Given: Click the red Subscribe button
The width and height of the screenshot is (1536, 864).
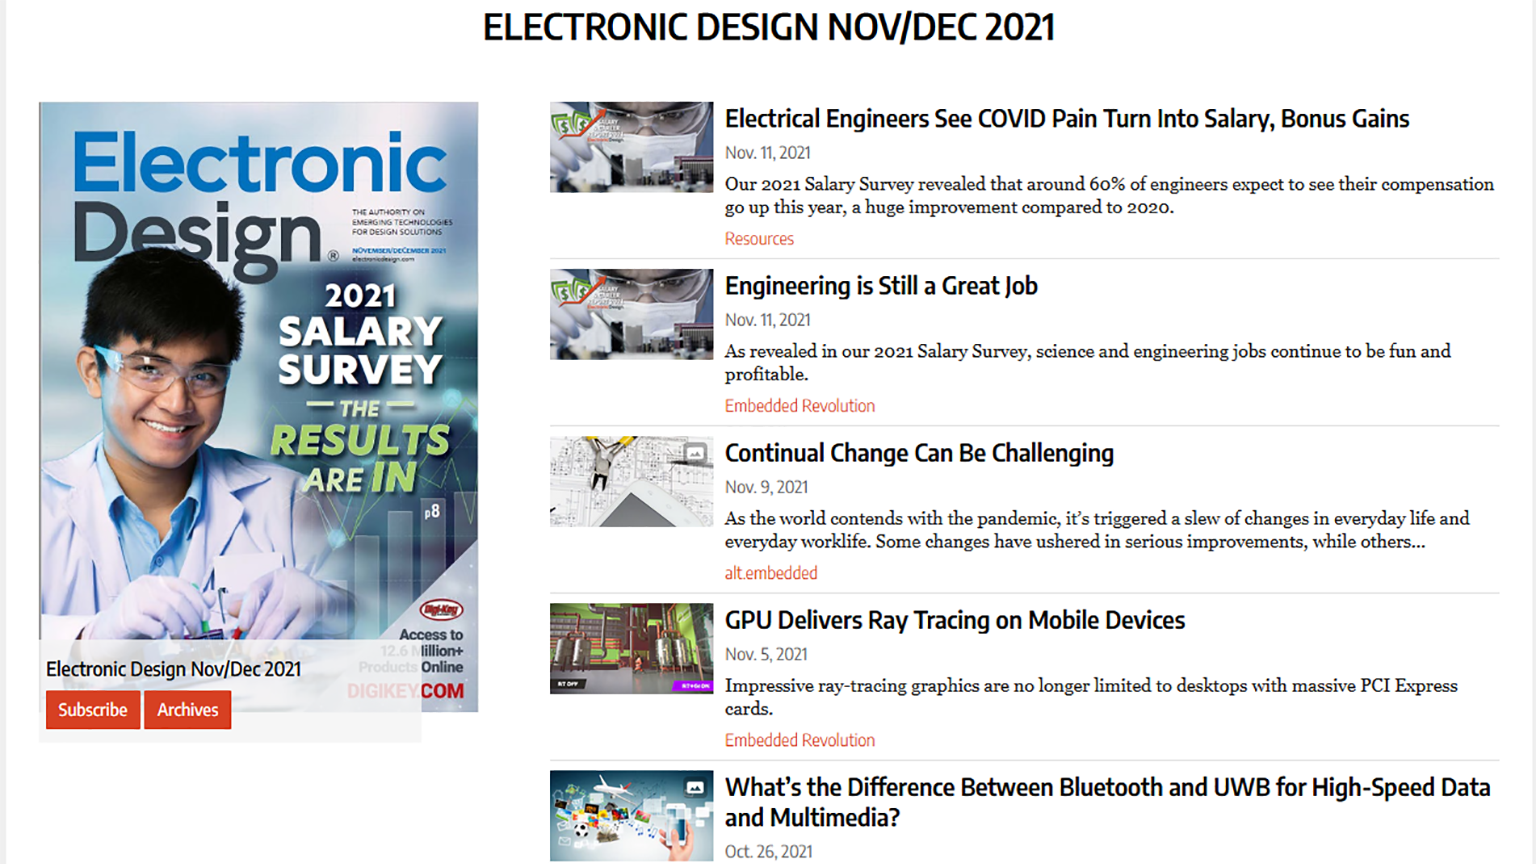Looking at the screenshot, I should point(92,710).
